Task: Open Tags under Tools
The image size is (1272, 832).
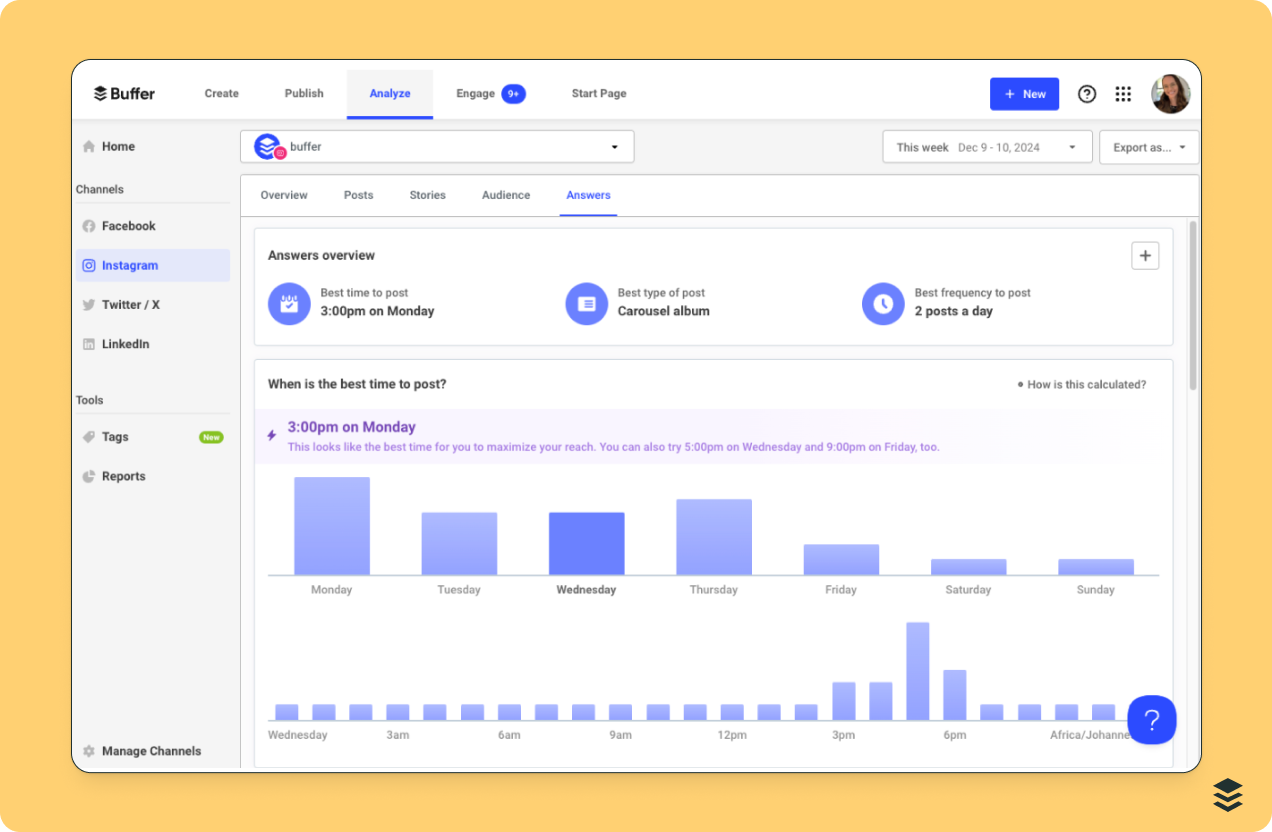Action: click(113, 437)
